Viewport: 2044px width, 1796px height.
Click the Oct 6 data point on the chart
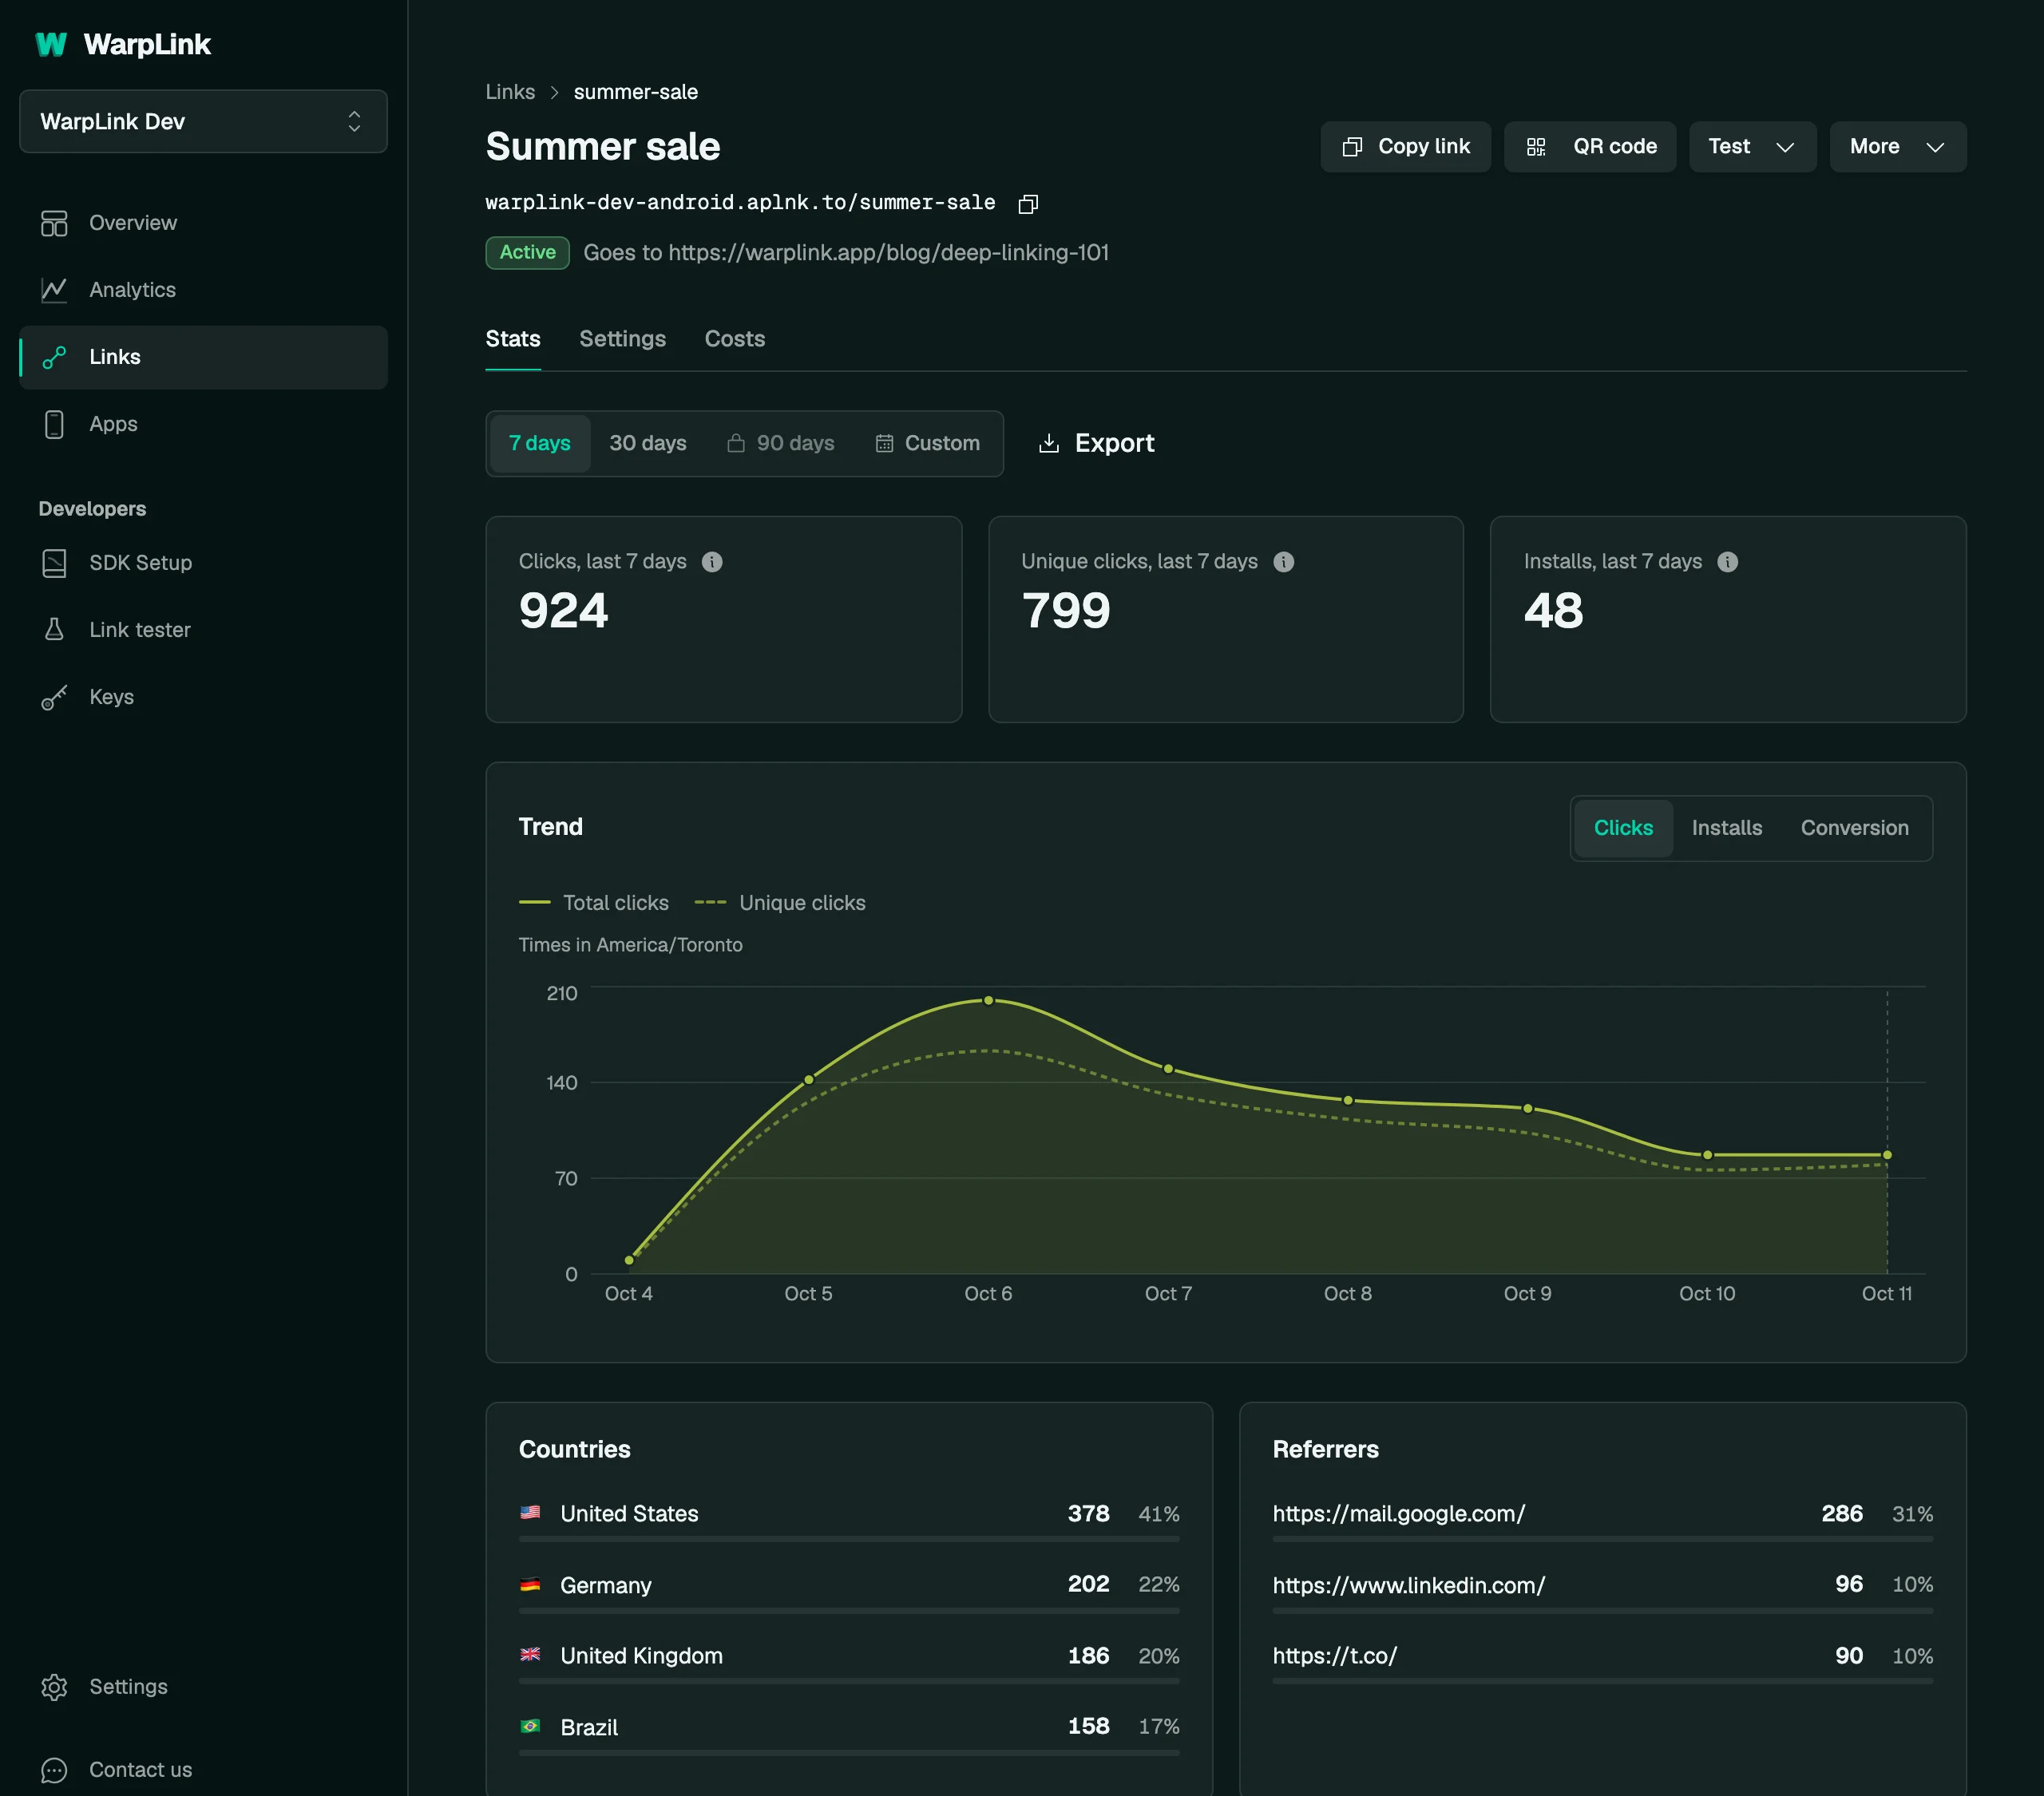(x=988, y=1001)
